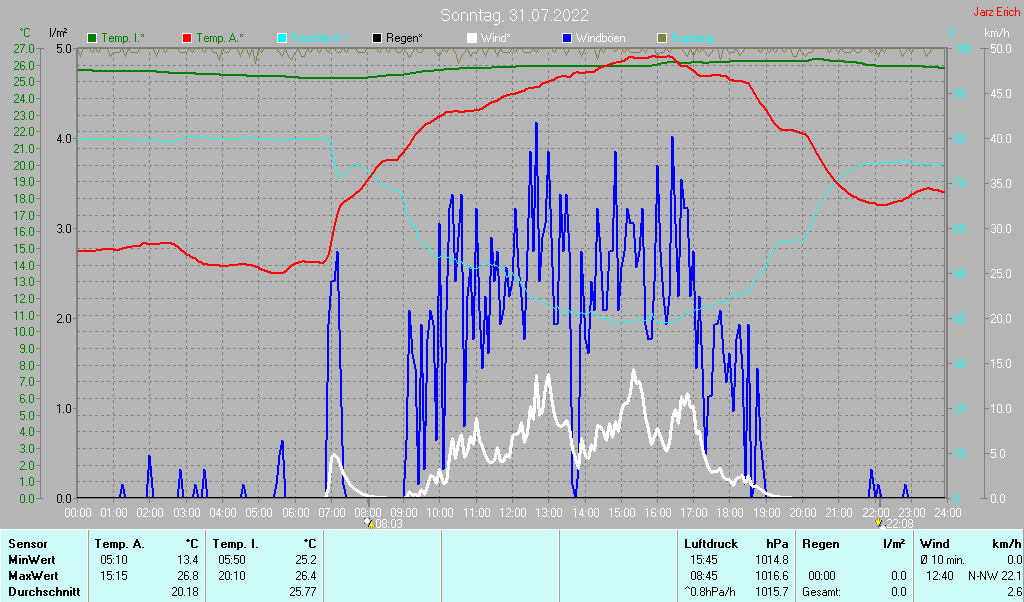This screenshot has height=602, width=1024.
Task: Click the '22:08' sunset time text
Action: 899,524
